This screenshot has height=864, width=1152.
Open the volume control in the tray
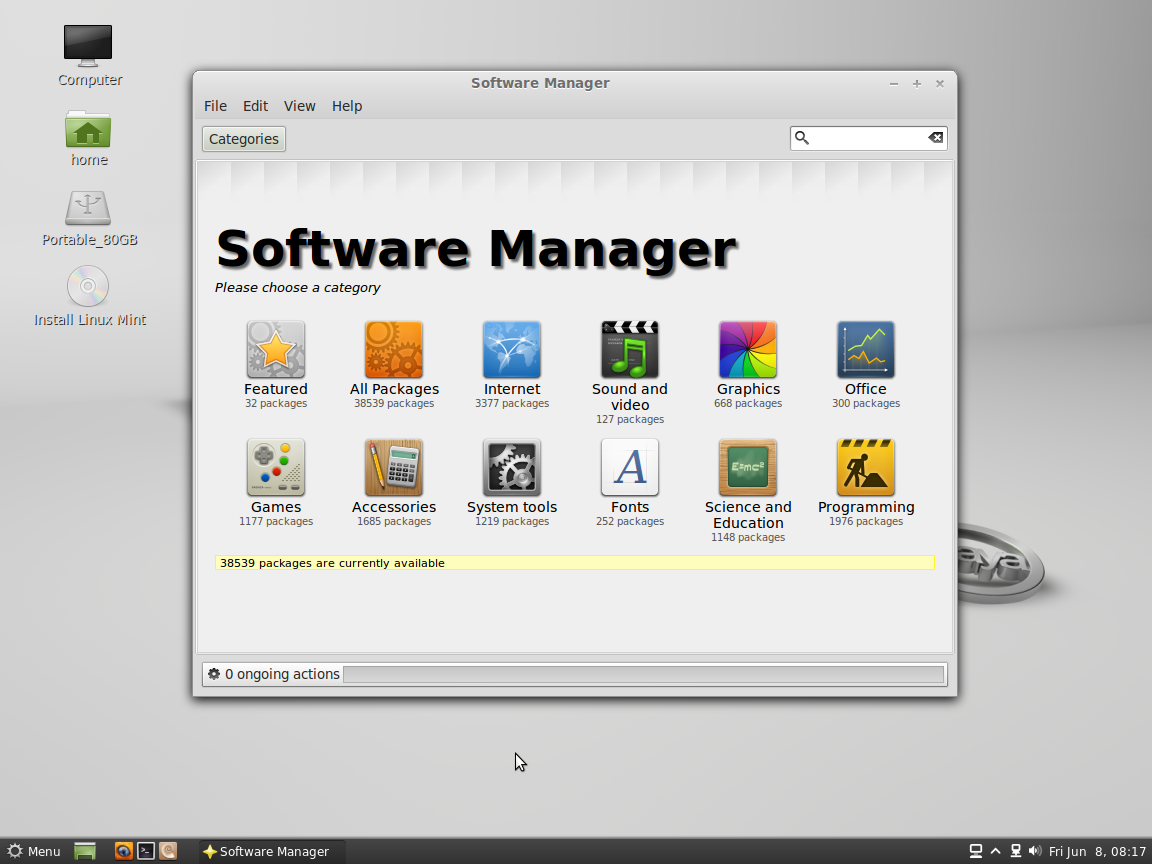(x=1035, y=851)
